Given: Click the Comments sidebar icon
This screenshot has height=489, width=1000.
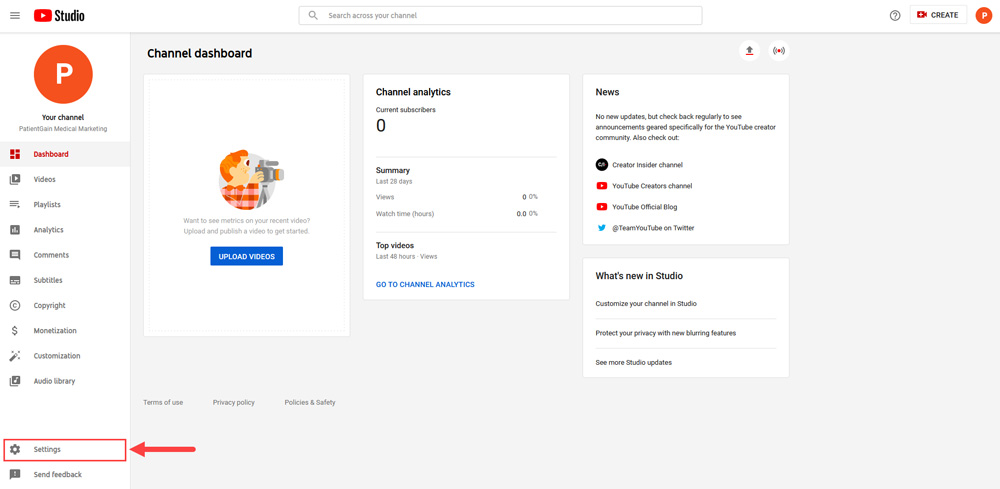Looking at the screenshot, I should (15, 255).
